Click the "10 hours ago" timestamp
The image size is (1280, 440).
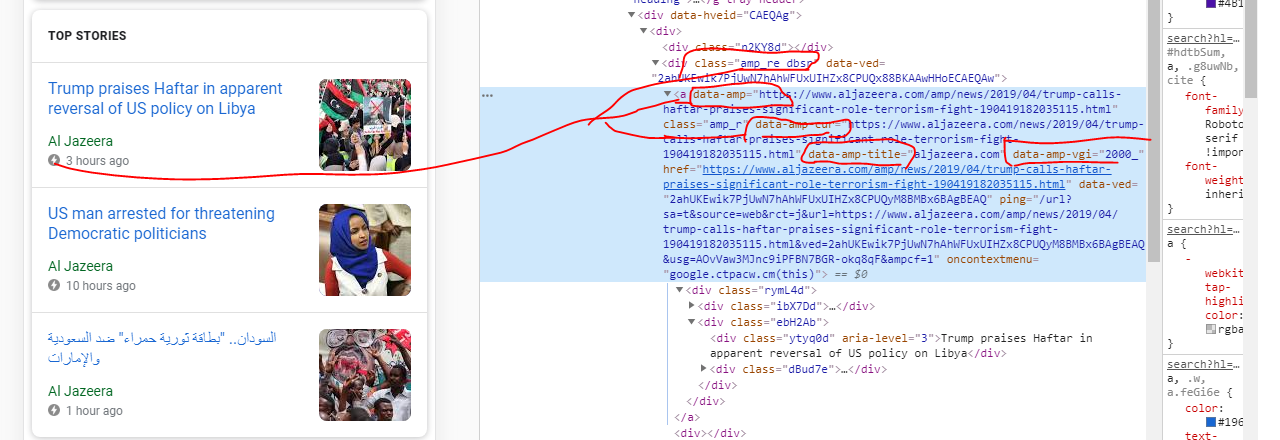[101, 286]
